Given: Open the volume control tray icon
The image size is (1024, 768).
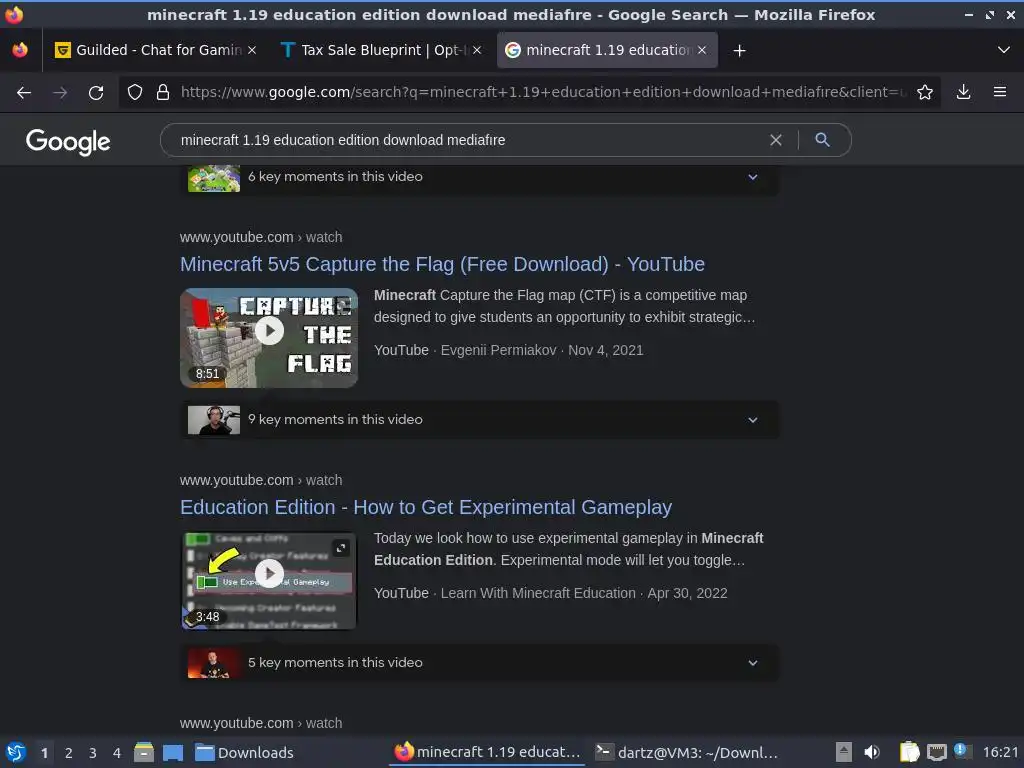Looking at the screenshot, I should 872,752.
